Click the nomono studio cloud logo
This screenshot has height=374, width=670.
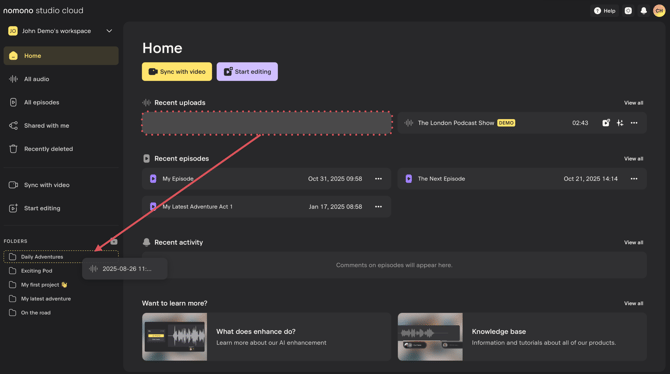coord(43,10)
